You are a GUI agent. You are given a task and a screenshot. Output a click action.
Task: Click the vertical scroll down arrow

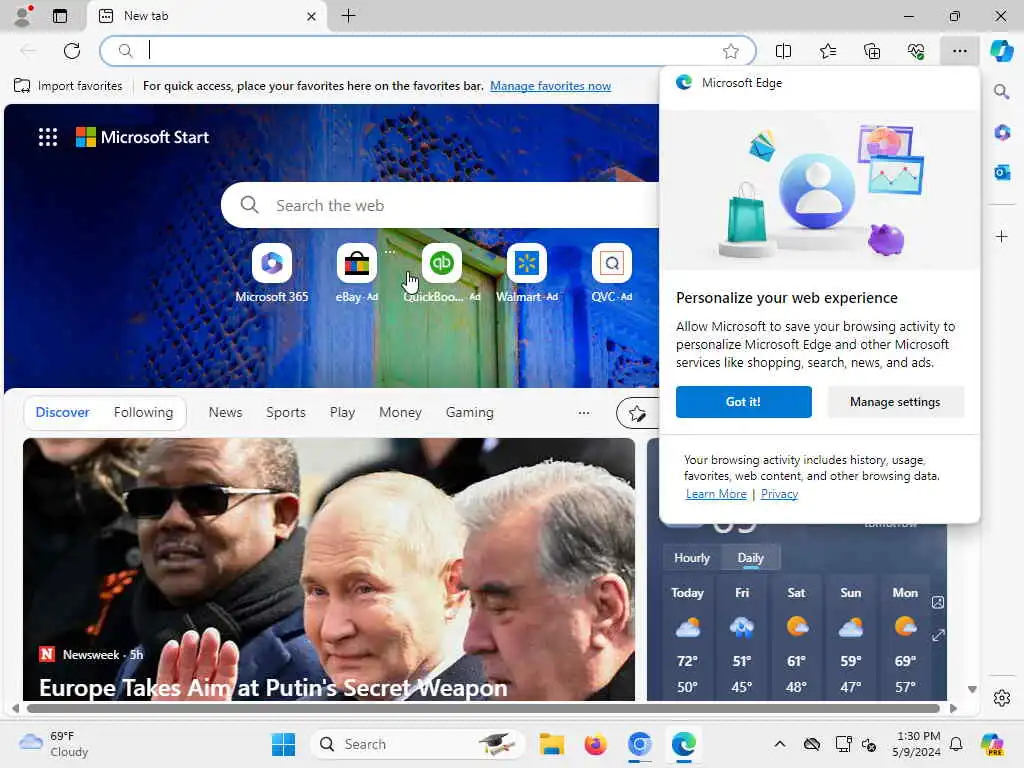click(x=972, y=690)
